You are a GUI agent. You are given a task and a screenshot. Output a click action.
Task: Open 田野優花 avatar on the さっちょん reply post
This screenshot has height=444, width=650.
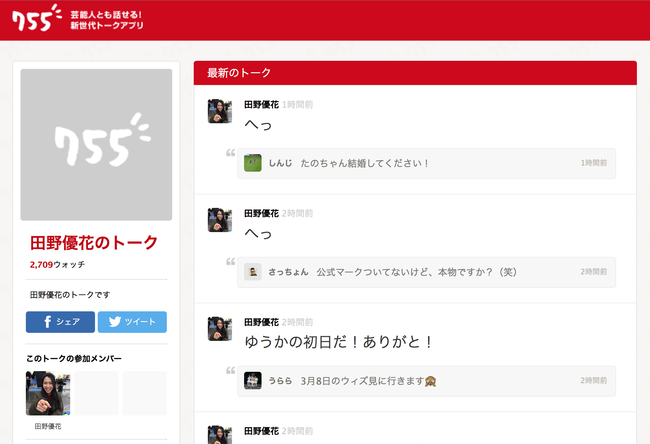220,220
